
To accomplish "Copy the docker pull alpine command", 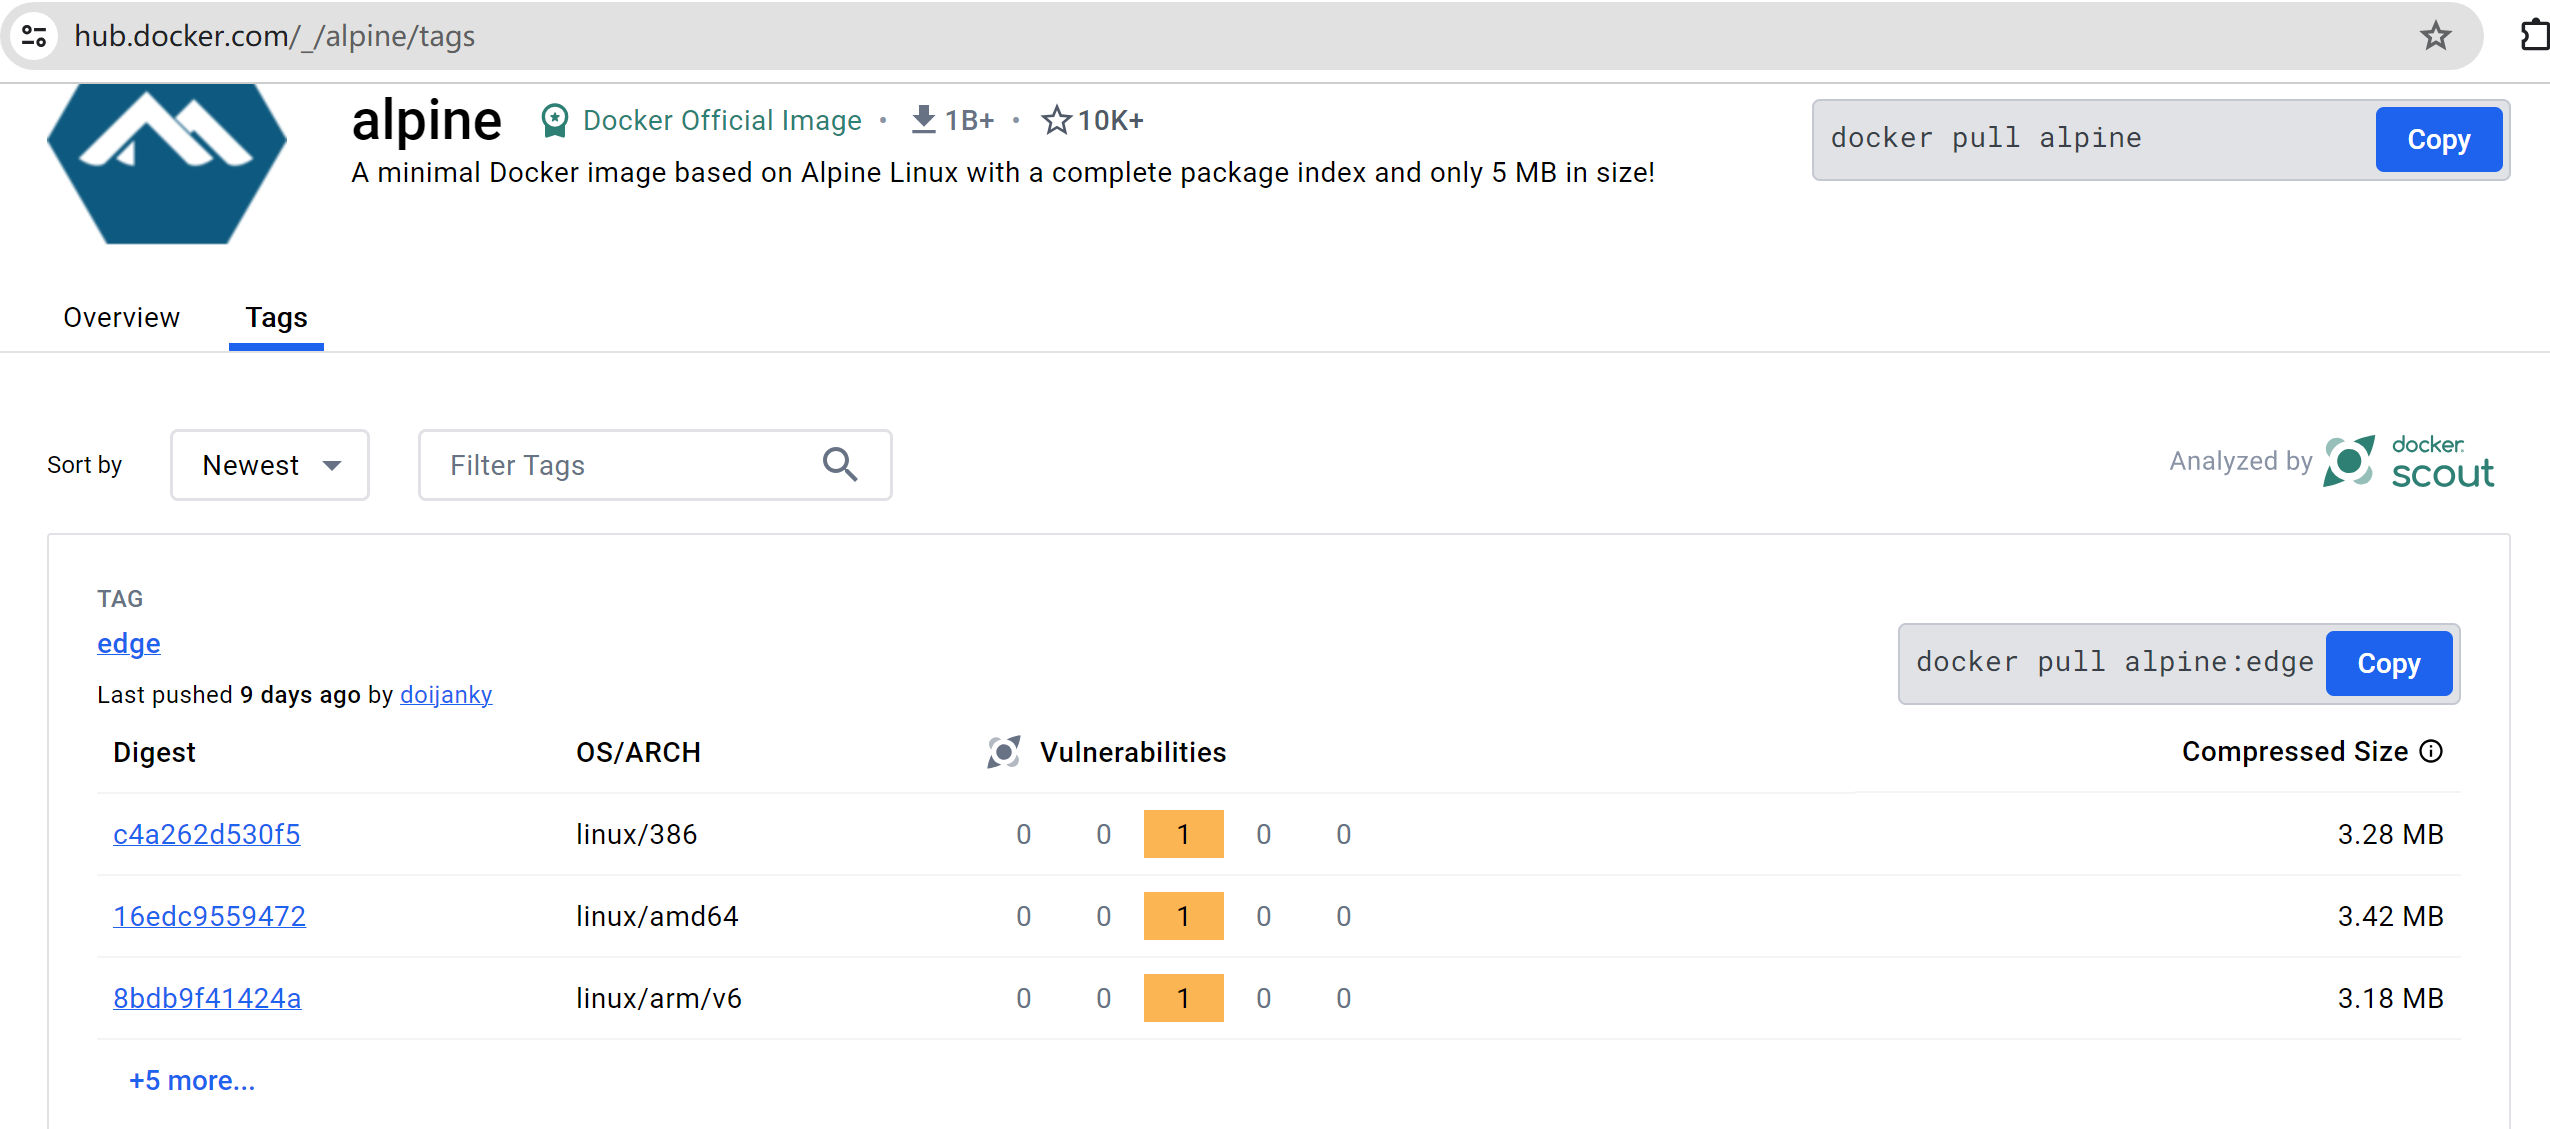I will 2438,140.
